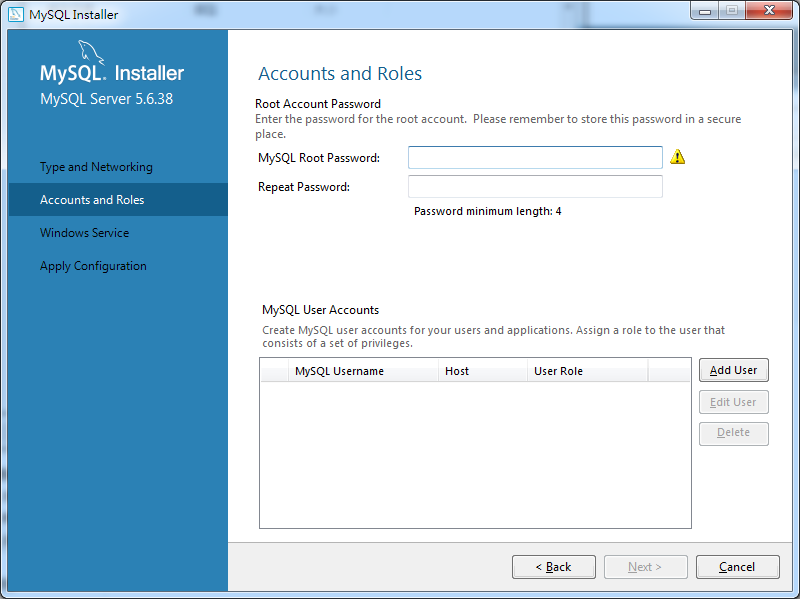
Task: Focus the Repeat Password field
Action: 535,186
